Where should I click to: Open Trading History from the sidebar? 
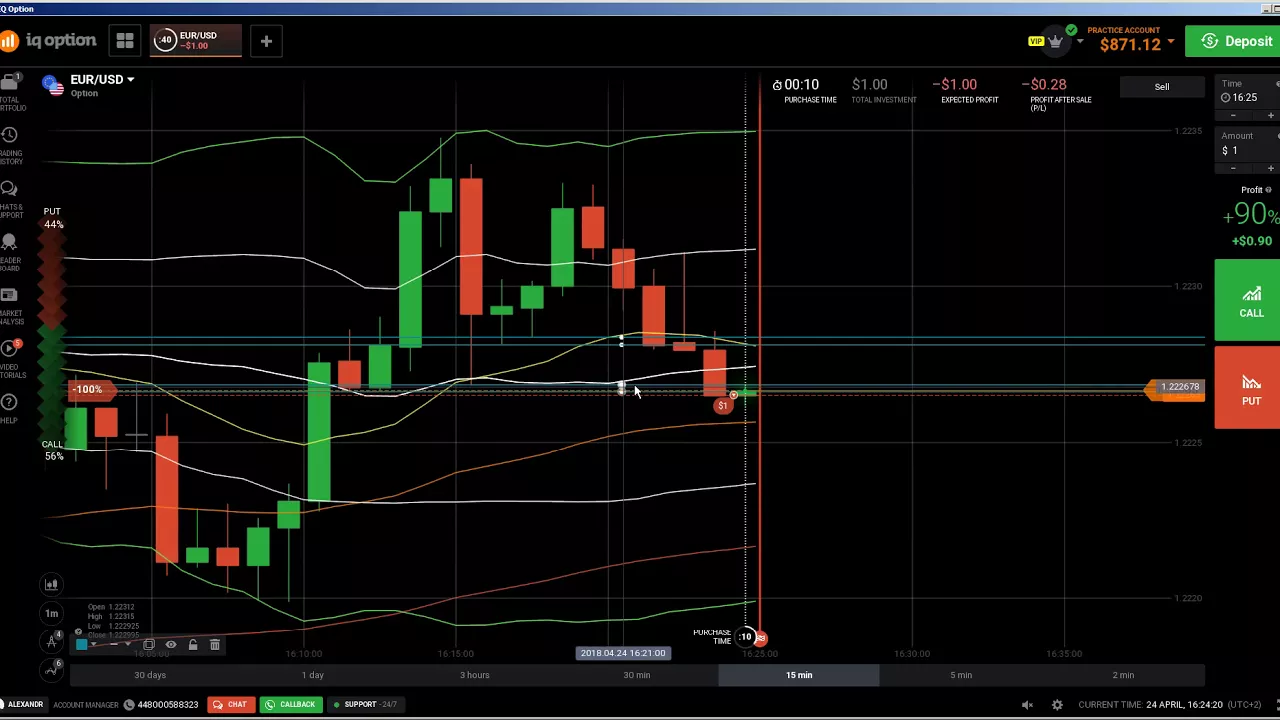click(x=9, y=144)
